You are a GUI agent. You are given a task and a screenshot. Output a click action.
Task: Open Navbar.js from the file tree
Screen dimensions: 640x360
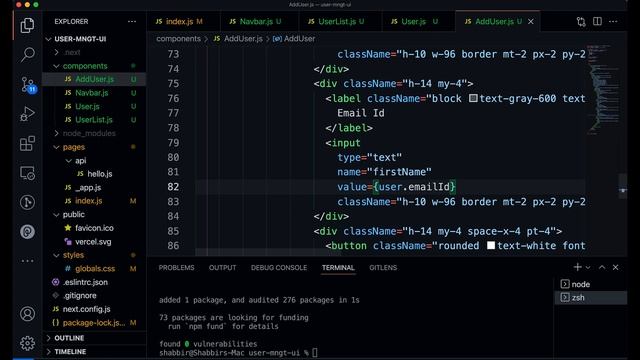click(95, 93)
